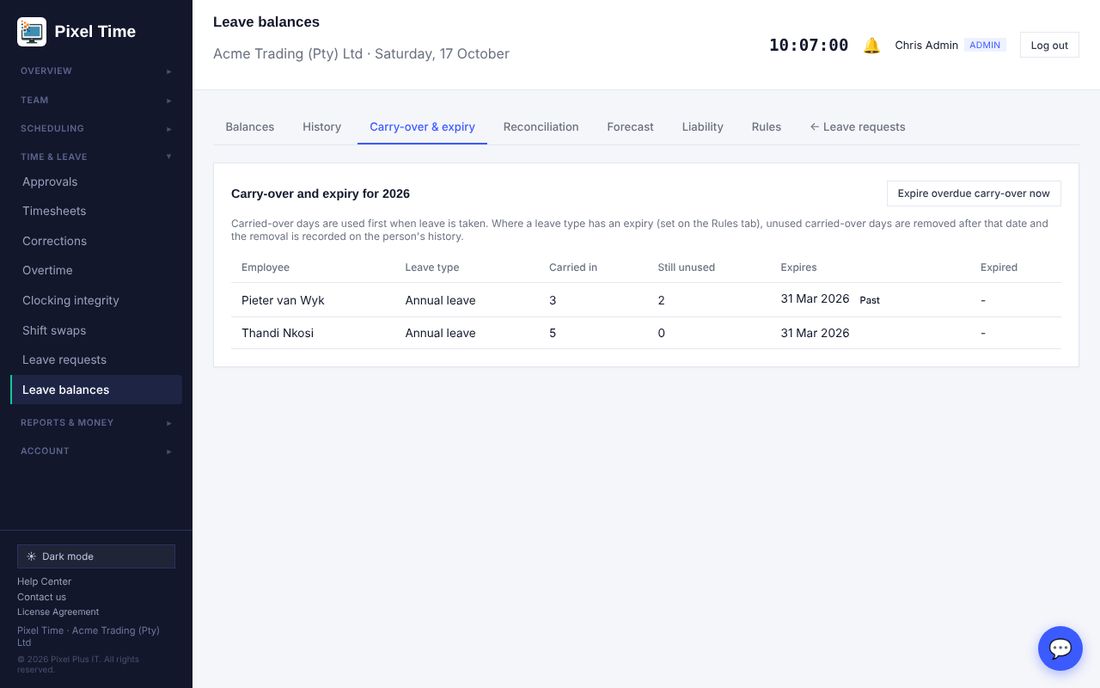Expand the Team sidebar section
This screenshot has height=688, width=1100.
point(96,100)
